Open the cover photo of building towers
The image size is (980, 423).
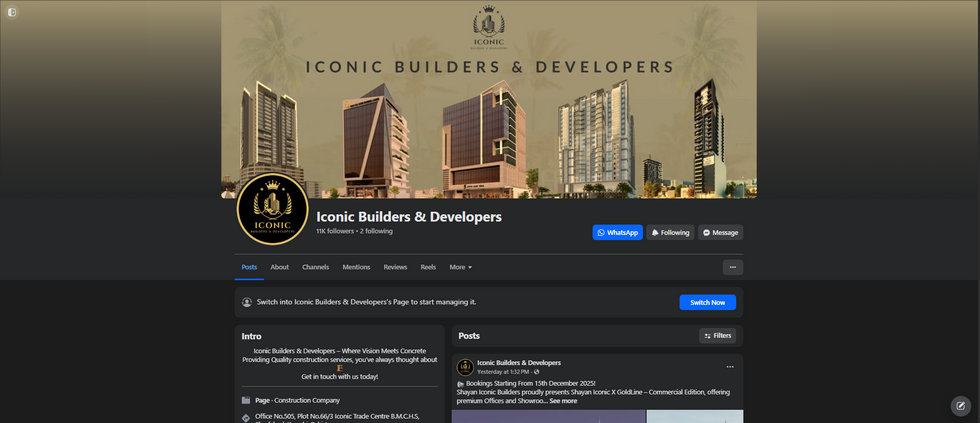coord(489,99)
